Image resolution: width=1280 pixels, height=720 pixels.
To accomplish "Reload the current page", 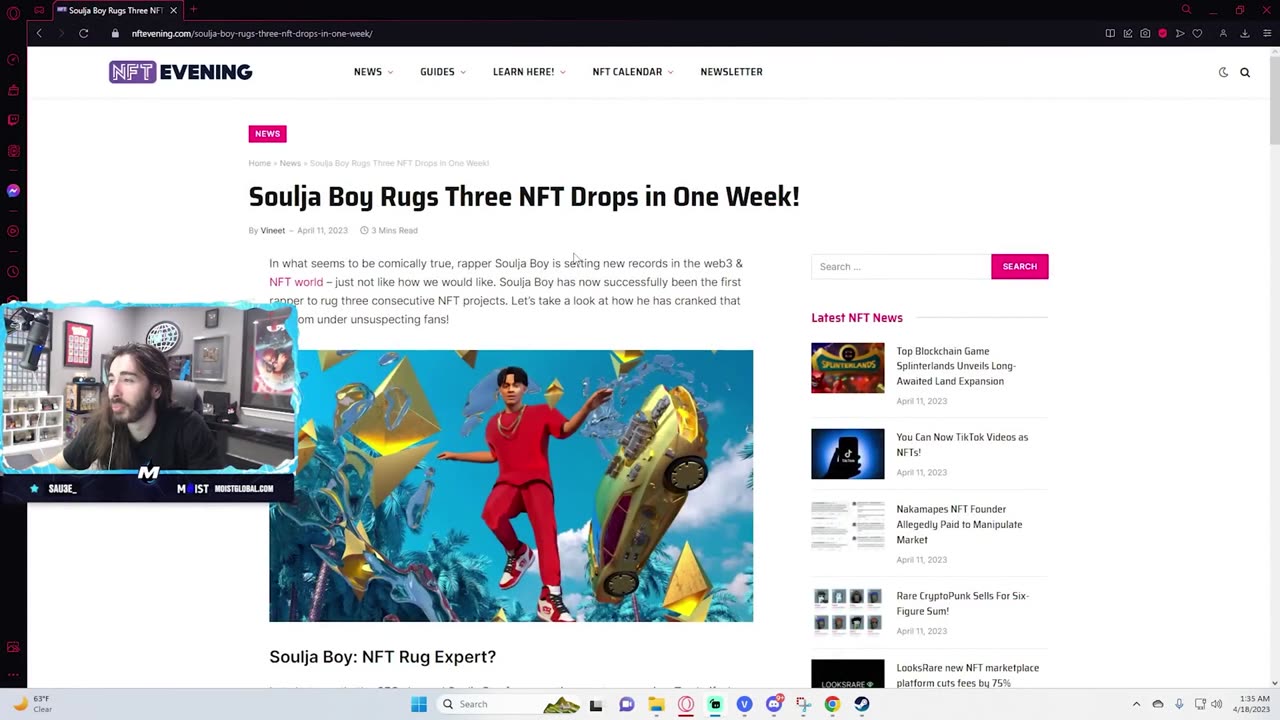I will coord(84,33).
